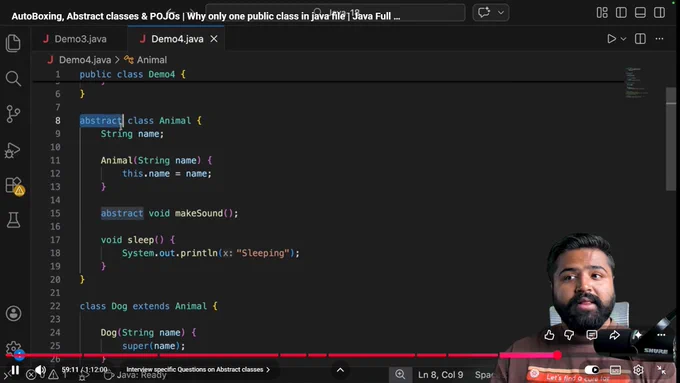Screen dimensions: 680x383
Task: Click the video progress scrubber handle
Action: (x=557, y=356)
